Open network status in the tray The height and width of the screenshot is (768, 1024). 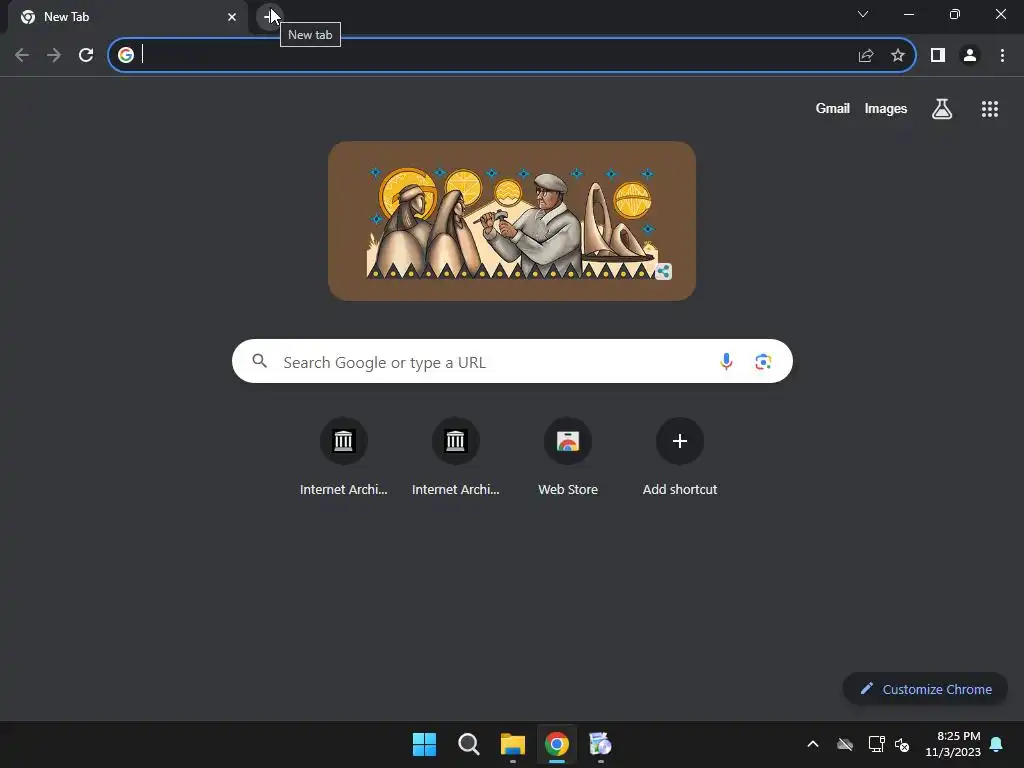pos(876,744)
